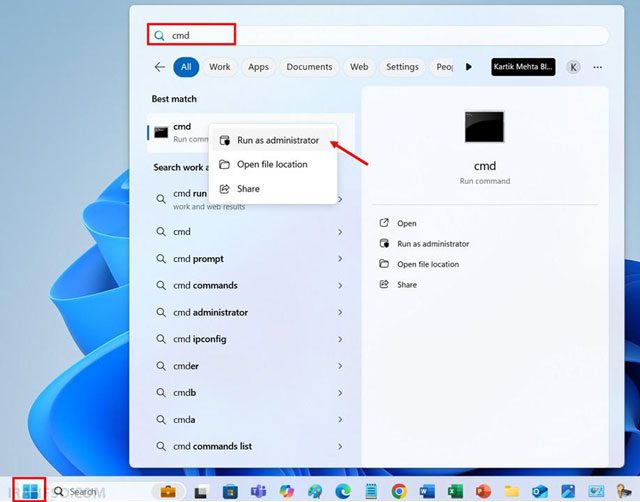Expand the 'cmd prompt' suggestion chevron
Image resolution: width=640 pixels, height=502 pixels.
[340, 259]
